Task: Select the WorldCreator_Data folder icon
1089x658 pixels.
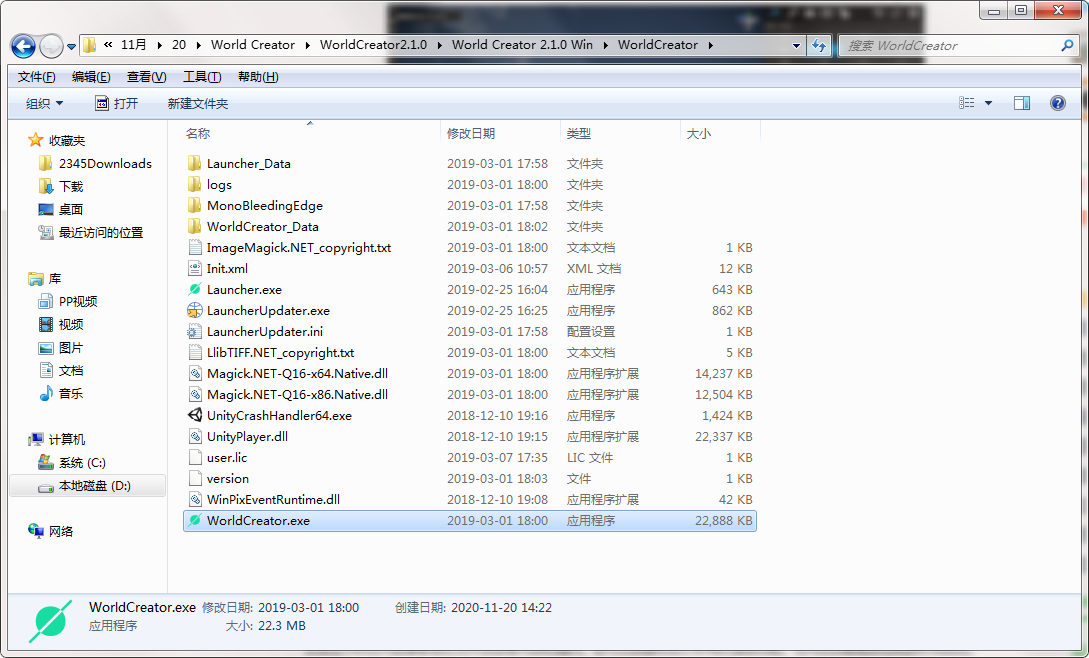Action: [x=195, y=227]
